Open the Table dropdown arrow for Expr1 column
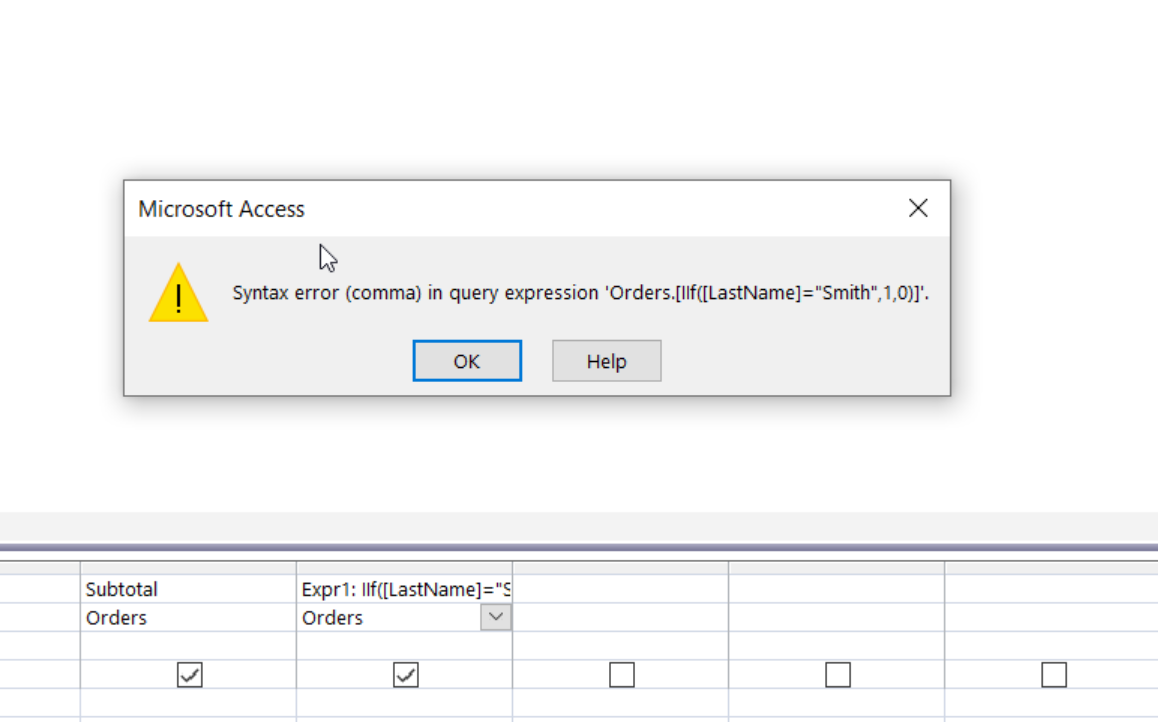This screenshot has width=1158, height=722. (x=496, y=617)
